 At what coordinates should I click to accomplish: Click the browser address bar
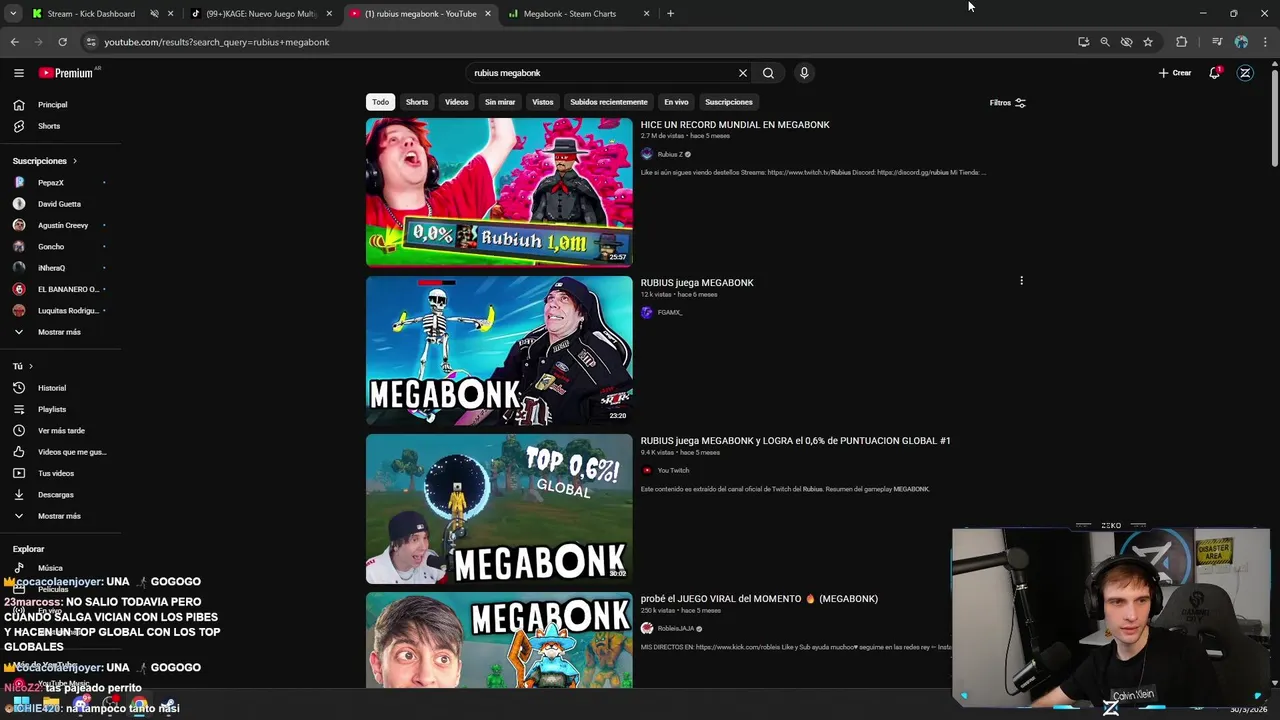click(580, 42)
